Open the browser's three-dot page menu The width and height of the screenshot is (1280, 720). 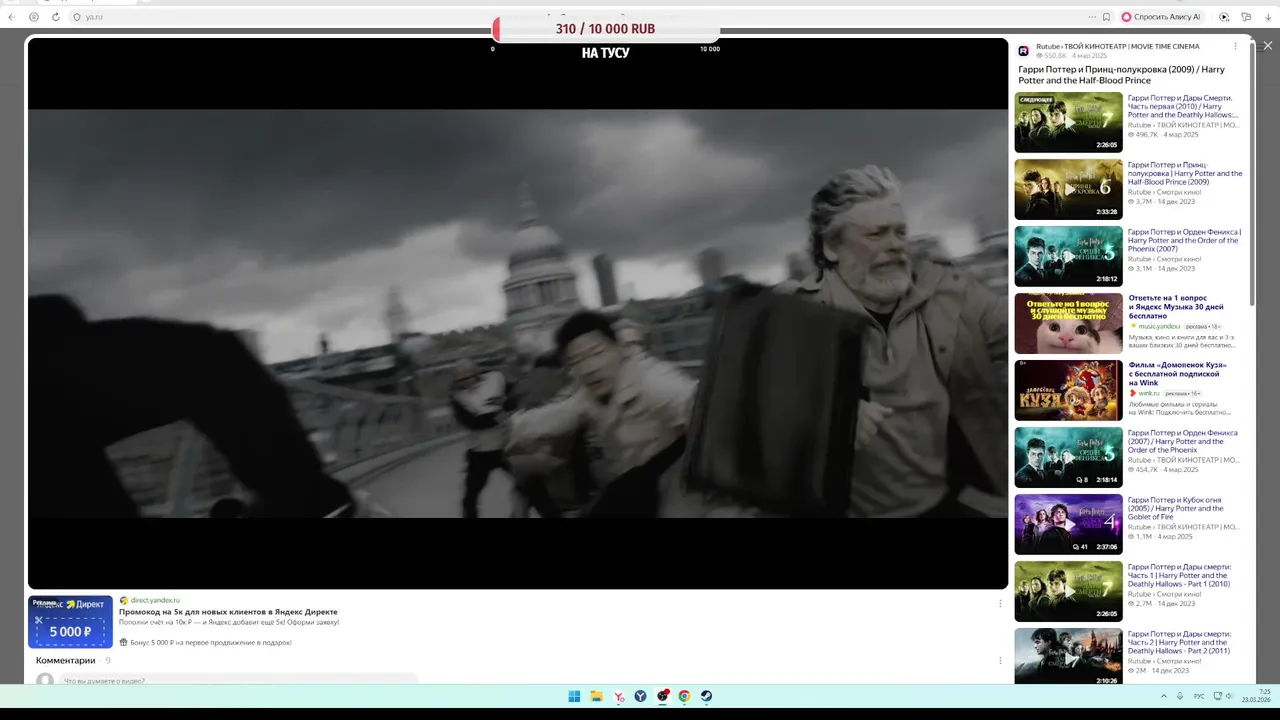(1092, 17)
